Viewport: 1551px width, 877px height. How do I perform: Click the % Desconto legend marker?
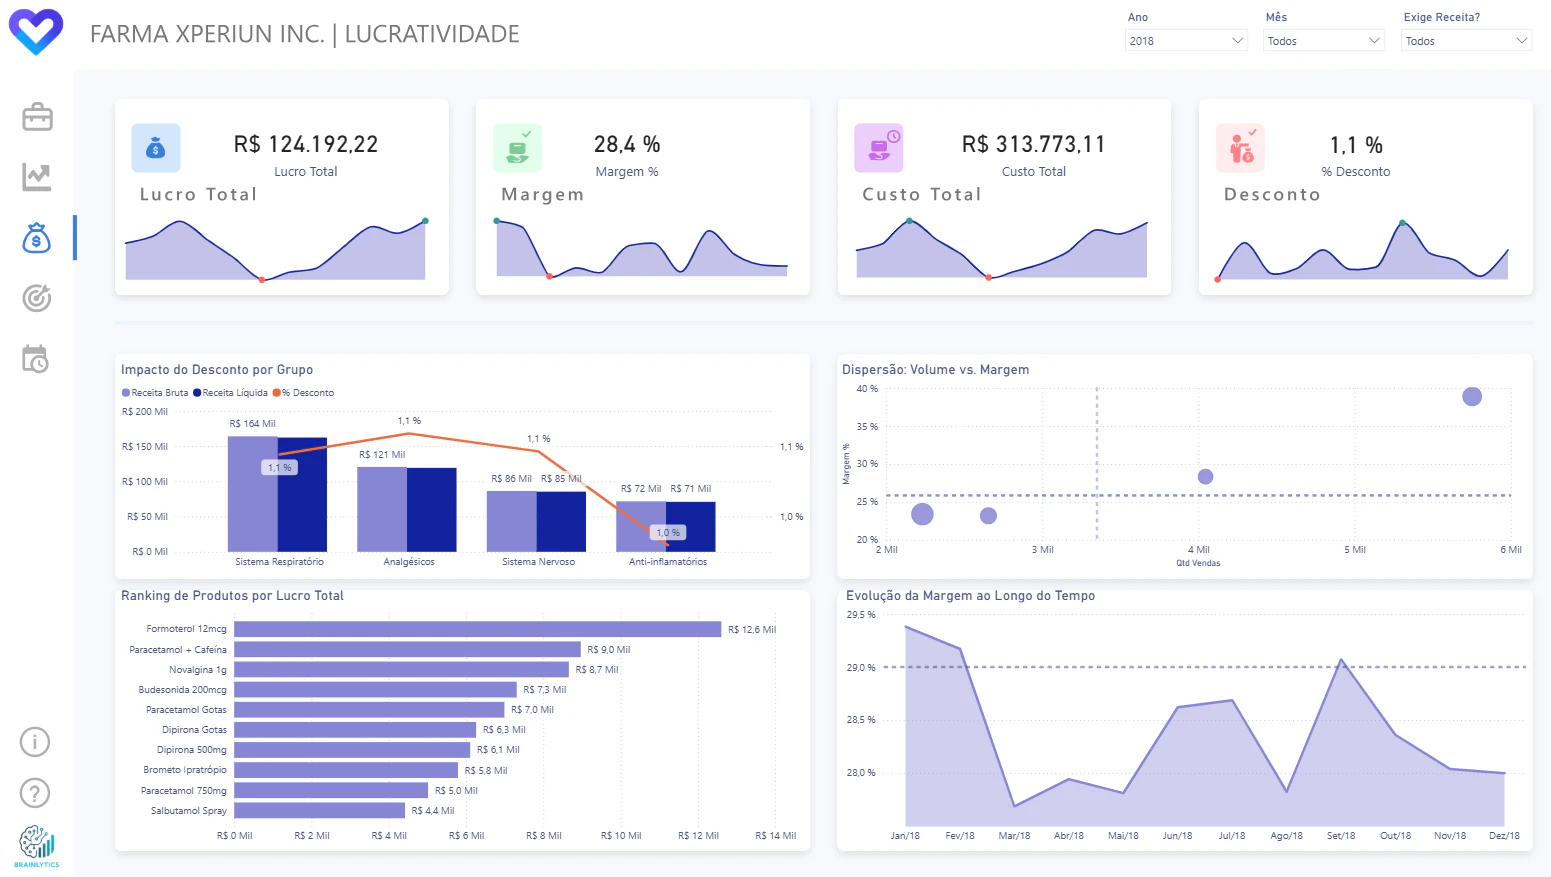click(x=277, y=393)
